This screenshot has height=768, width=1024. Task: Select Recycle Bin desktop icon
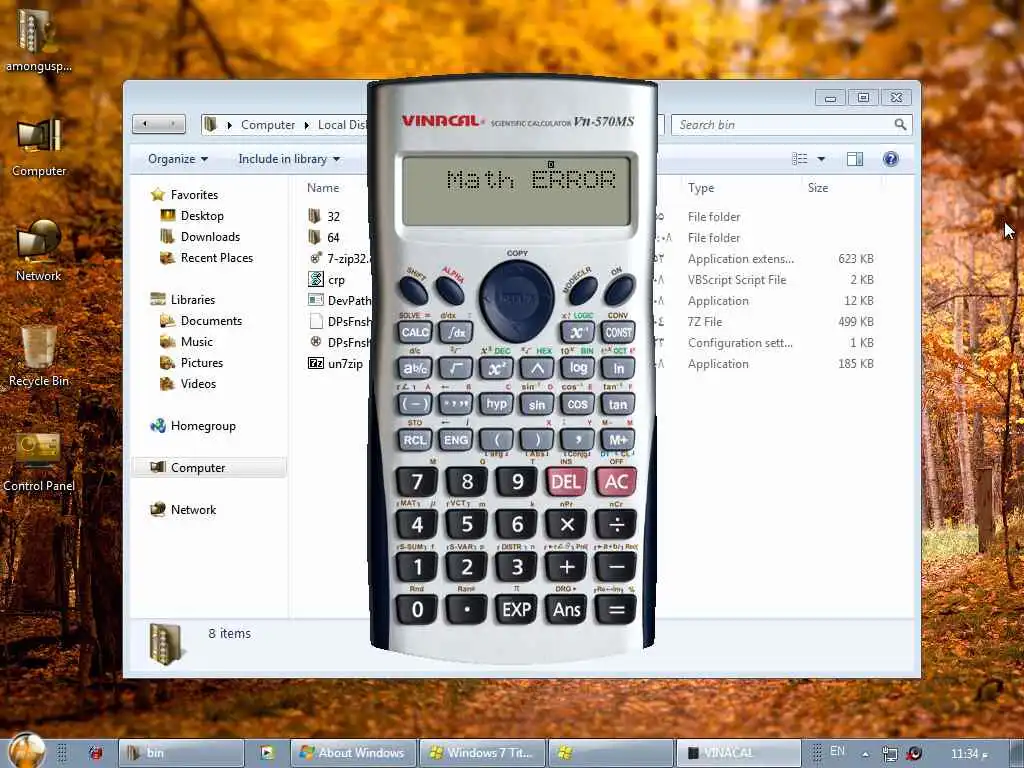click(x=39, y=357)
